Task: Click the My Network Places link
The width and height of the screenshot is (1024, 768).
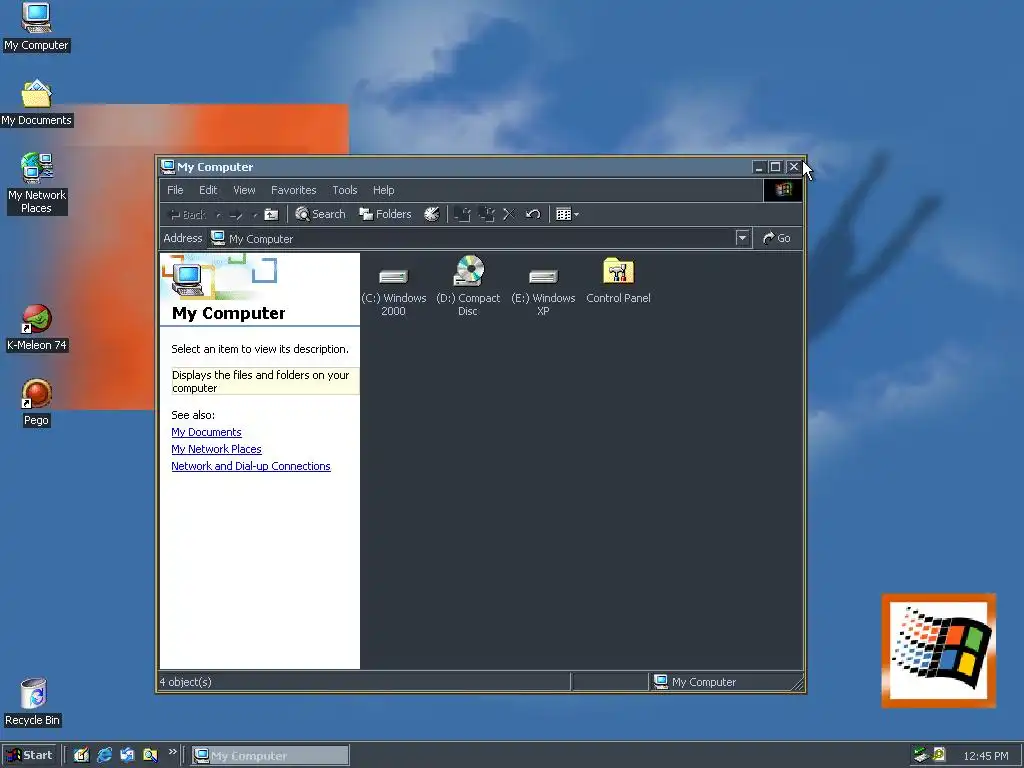Action: click(x=216, y=449)
